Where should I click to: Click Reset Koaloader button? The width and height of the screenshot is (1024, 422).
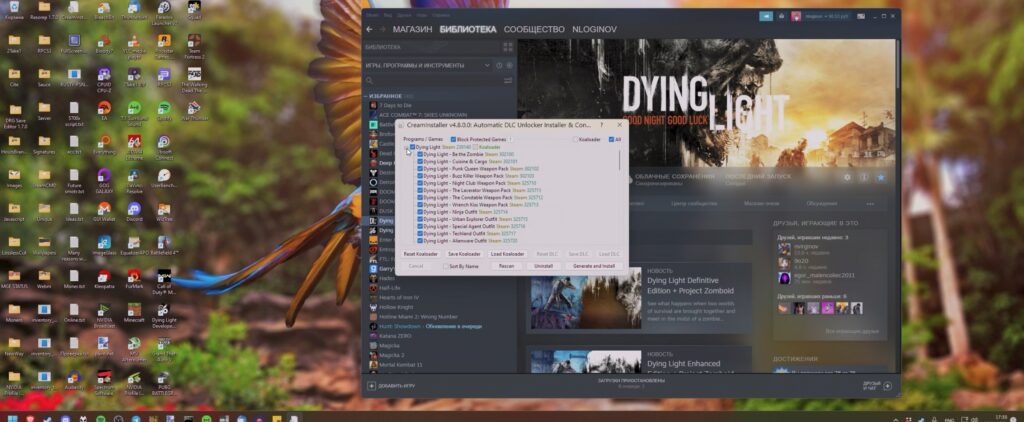(x=421, y=254)
